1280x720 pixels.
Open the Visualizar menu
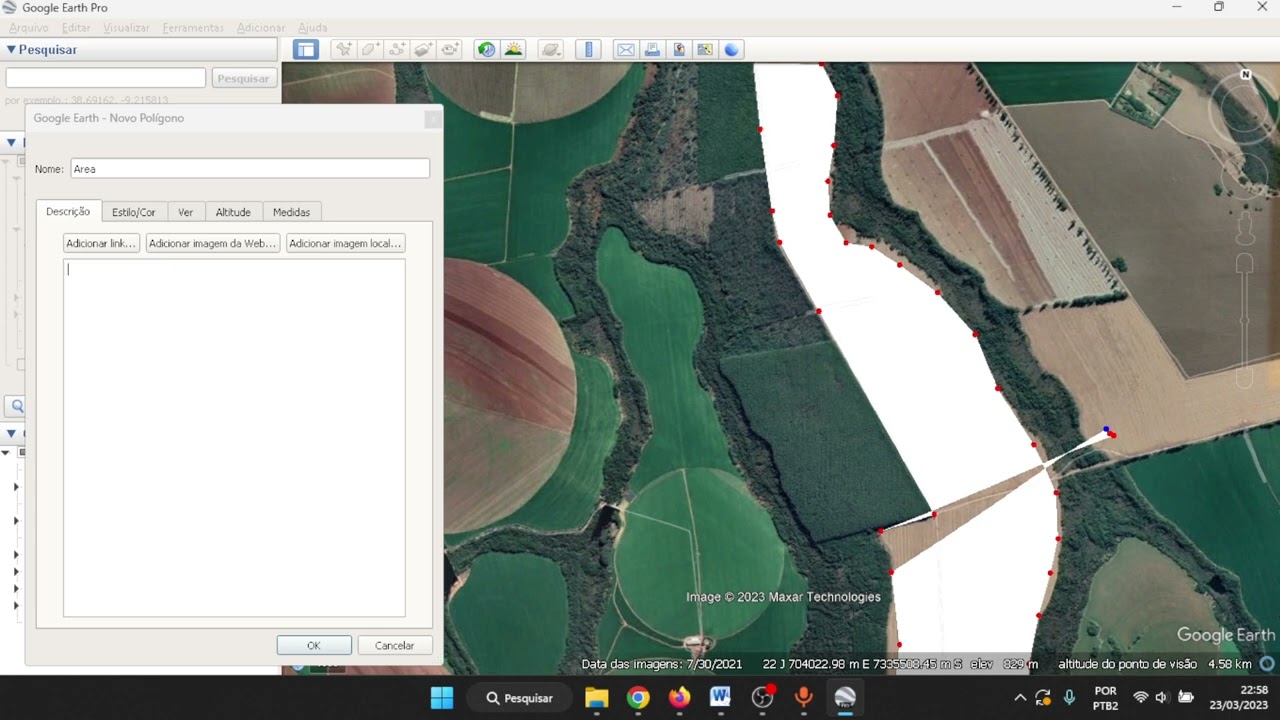click(126, 28)
